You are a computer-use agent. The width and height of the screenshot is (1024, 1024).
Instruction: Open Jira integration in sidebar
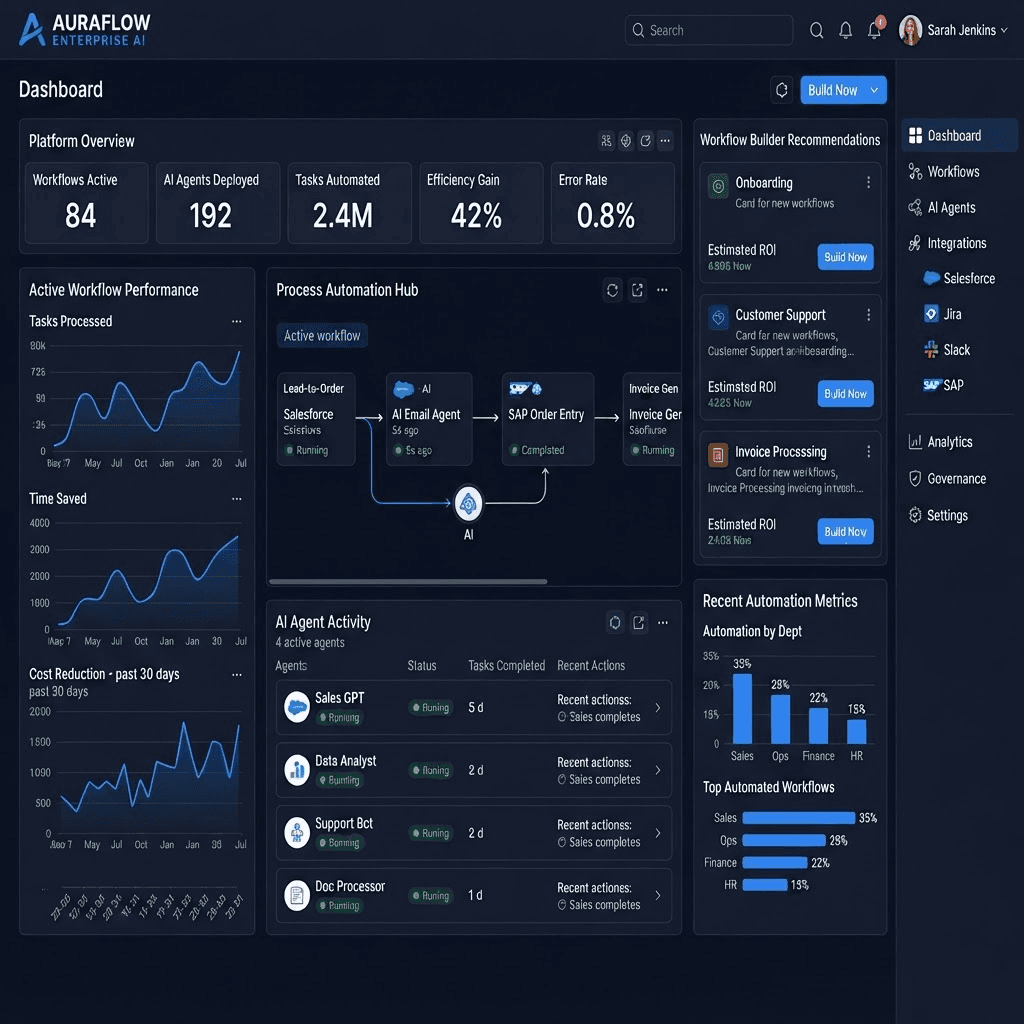point(942,314)
